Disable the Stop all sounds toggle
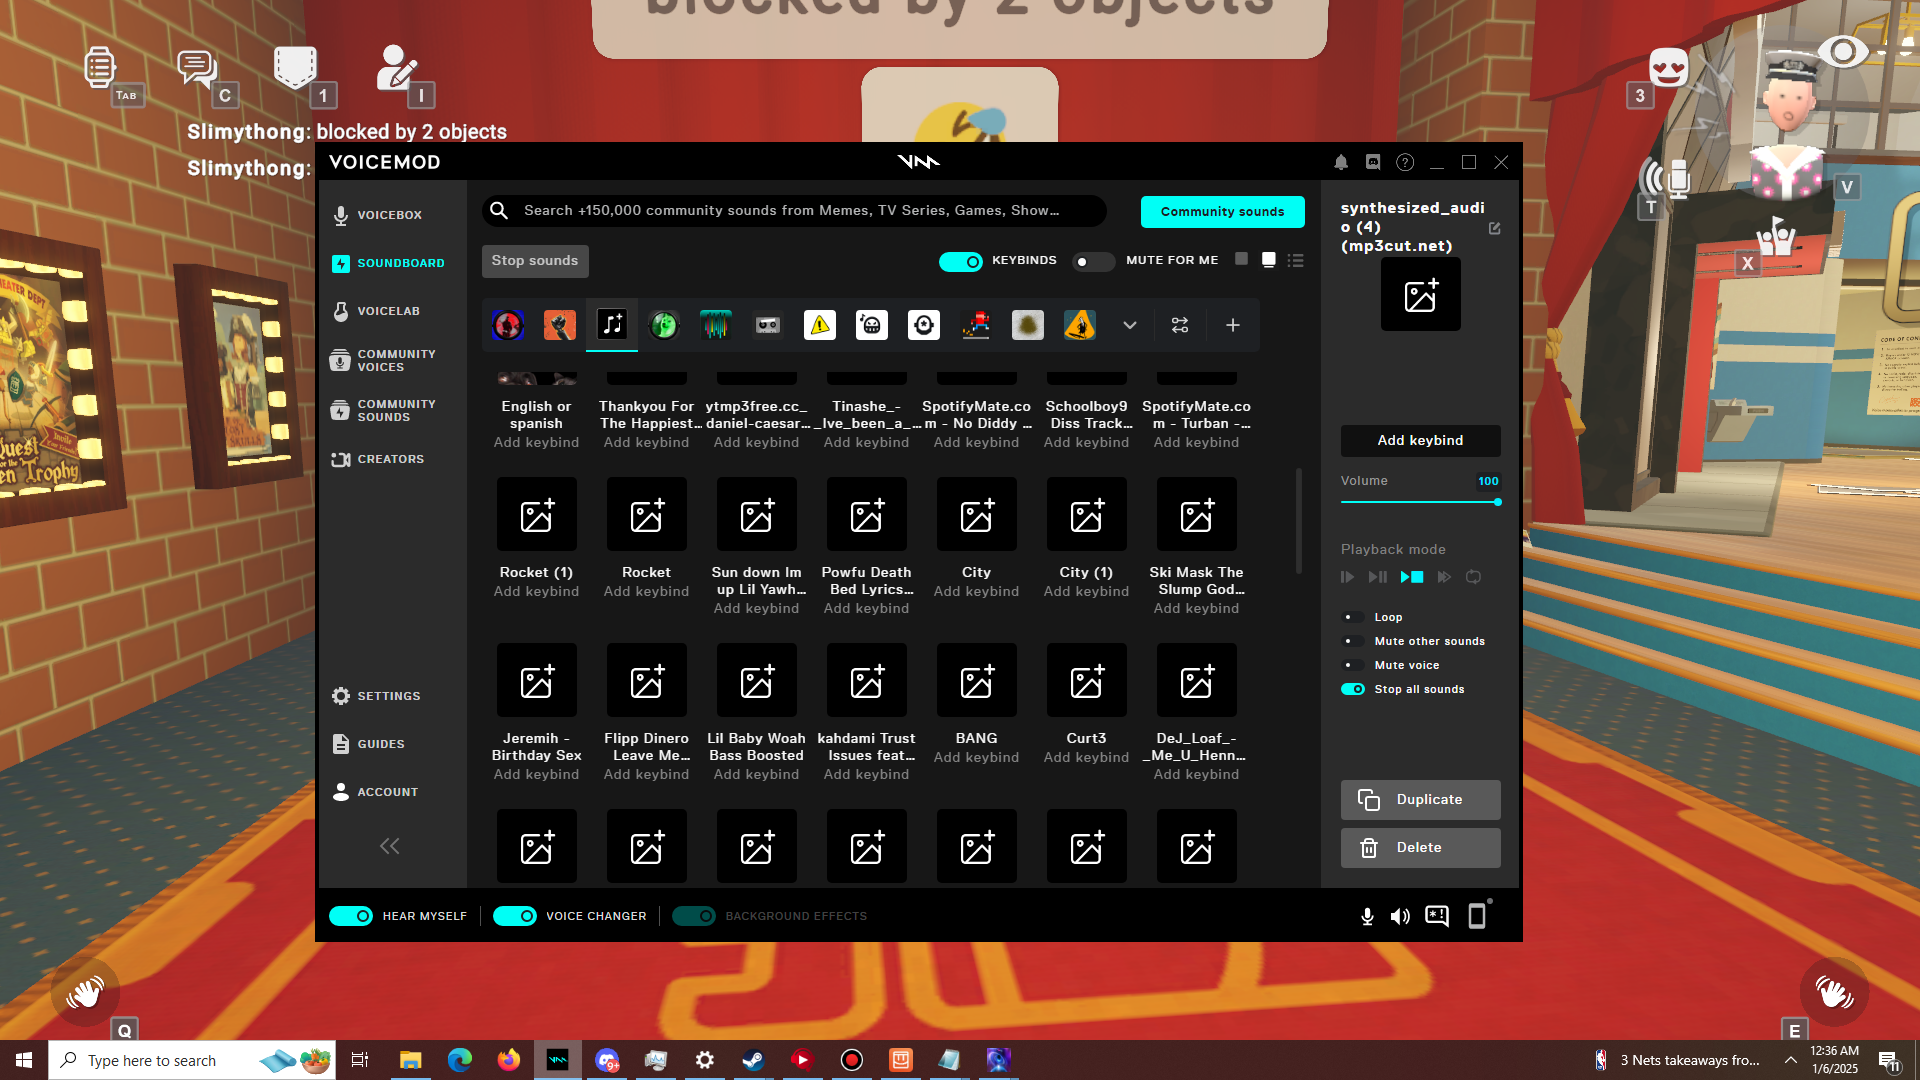The width and height of the screenshot is (1920, 1080). pyautogui.click(x=1353, y=689)
